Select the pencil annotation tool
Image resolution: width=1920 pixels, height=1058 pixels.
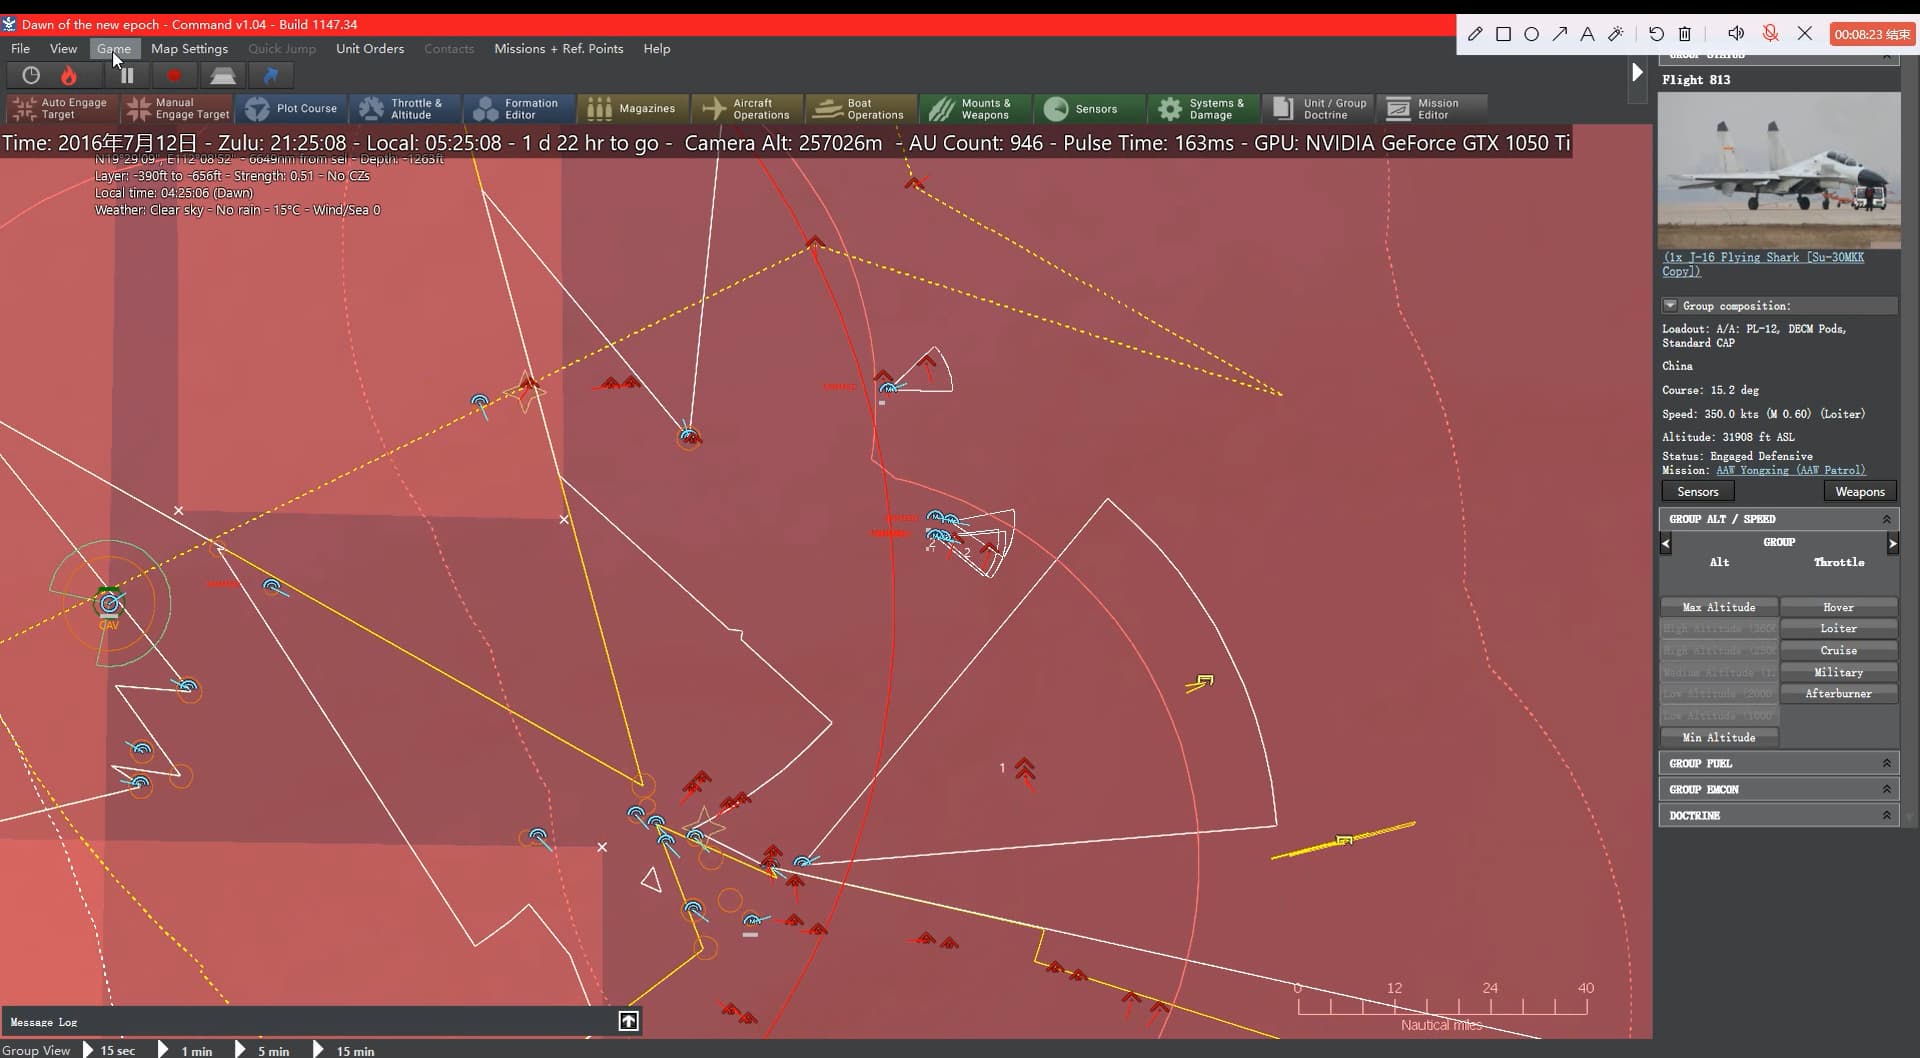coord(1475,34)
